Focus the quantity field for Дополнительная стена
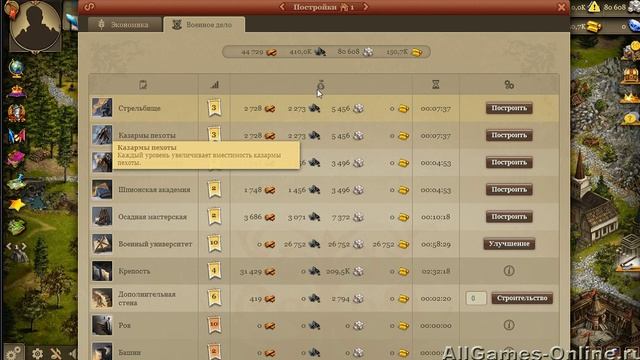The height and width of the screenshot is (360, 640). 476,298
